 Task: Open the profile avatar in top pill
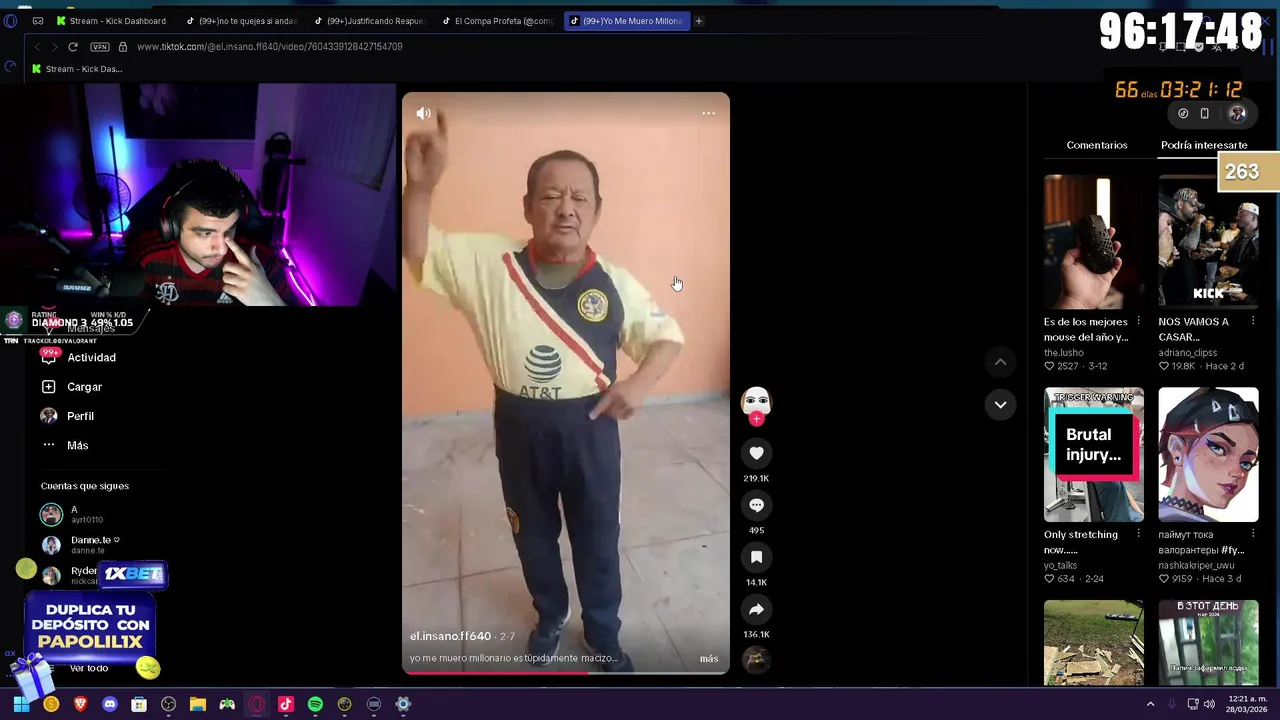coord(1237,114)
